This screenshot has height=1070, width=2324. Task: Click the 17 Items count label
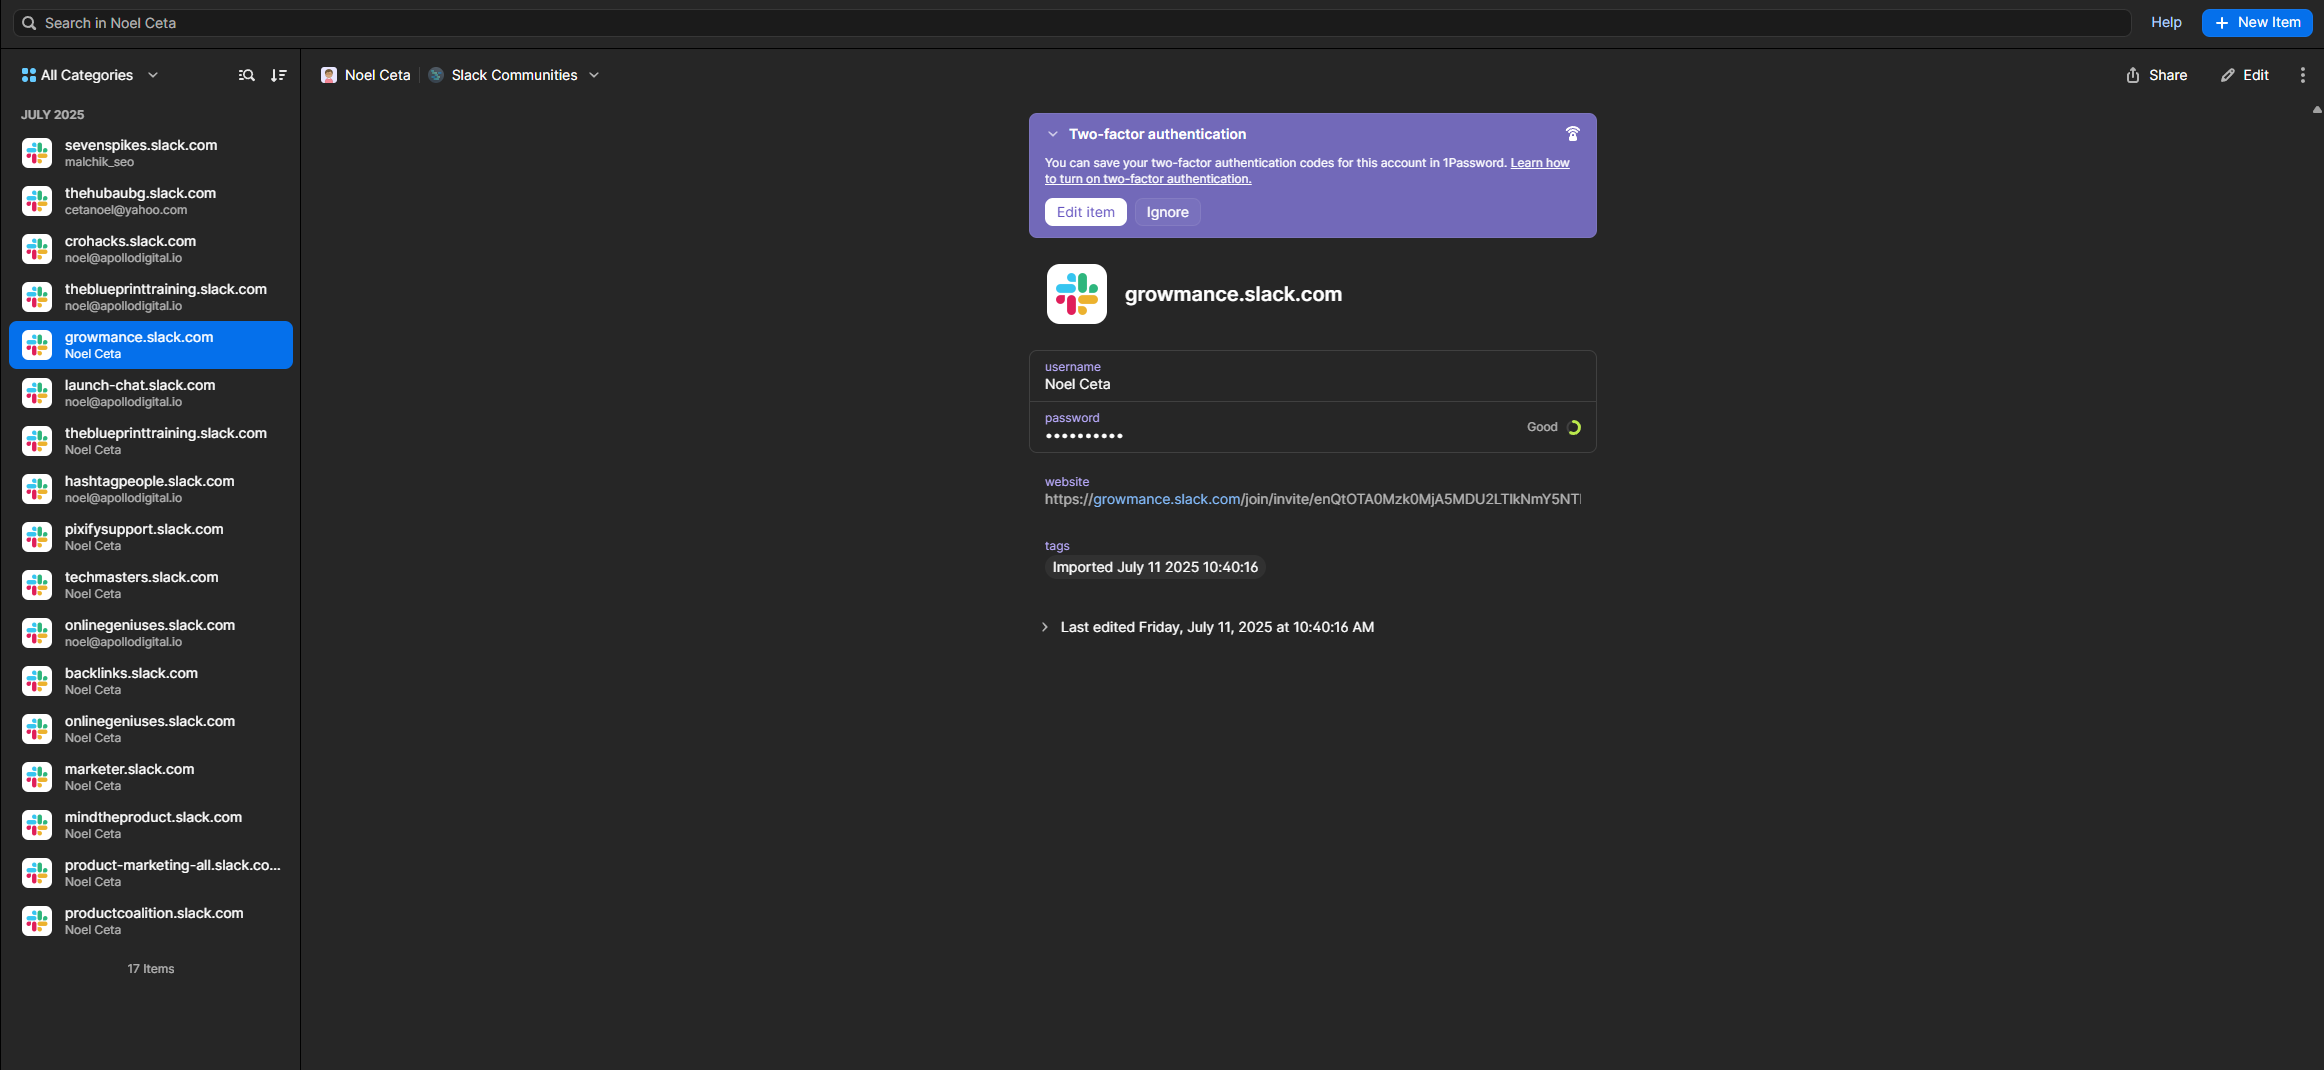pos(151,969)
